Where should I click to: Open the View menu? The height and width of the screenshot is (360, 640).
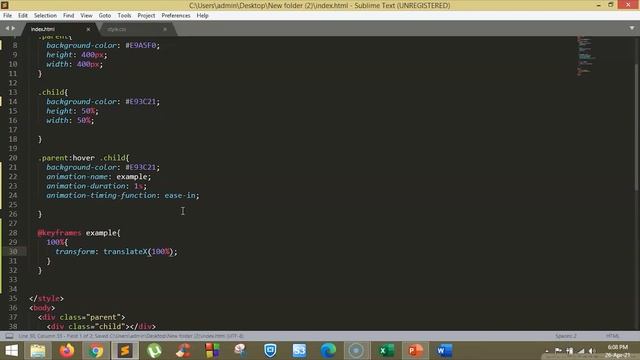click(x=86, y=16)
